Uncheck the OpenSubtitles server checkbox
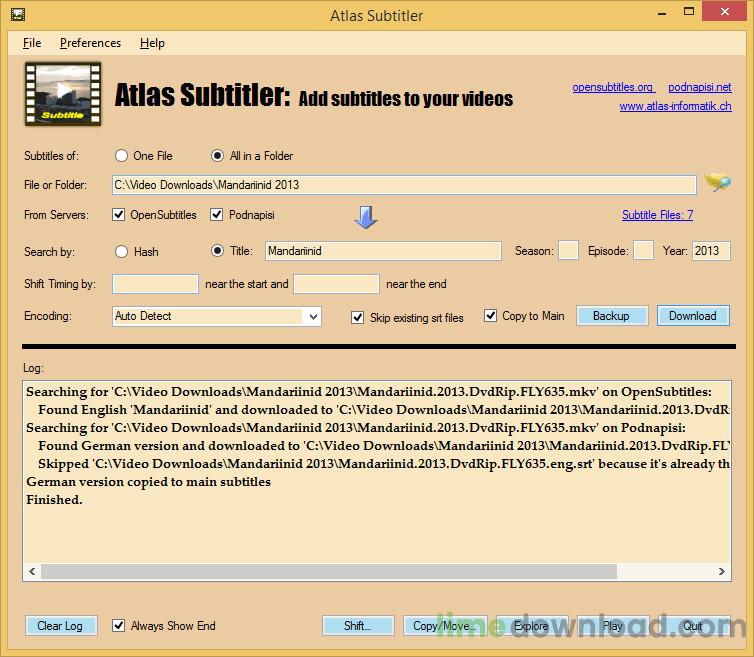 point(119,215)
